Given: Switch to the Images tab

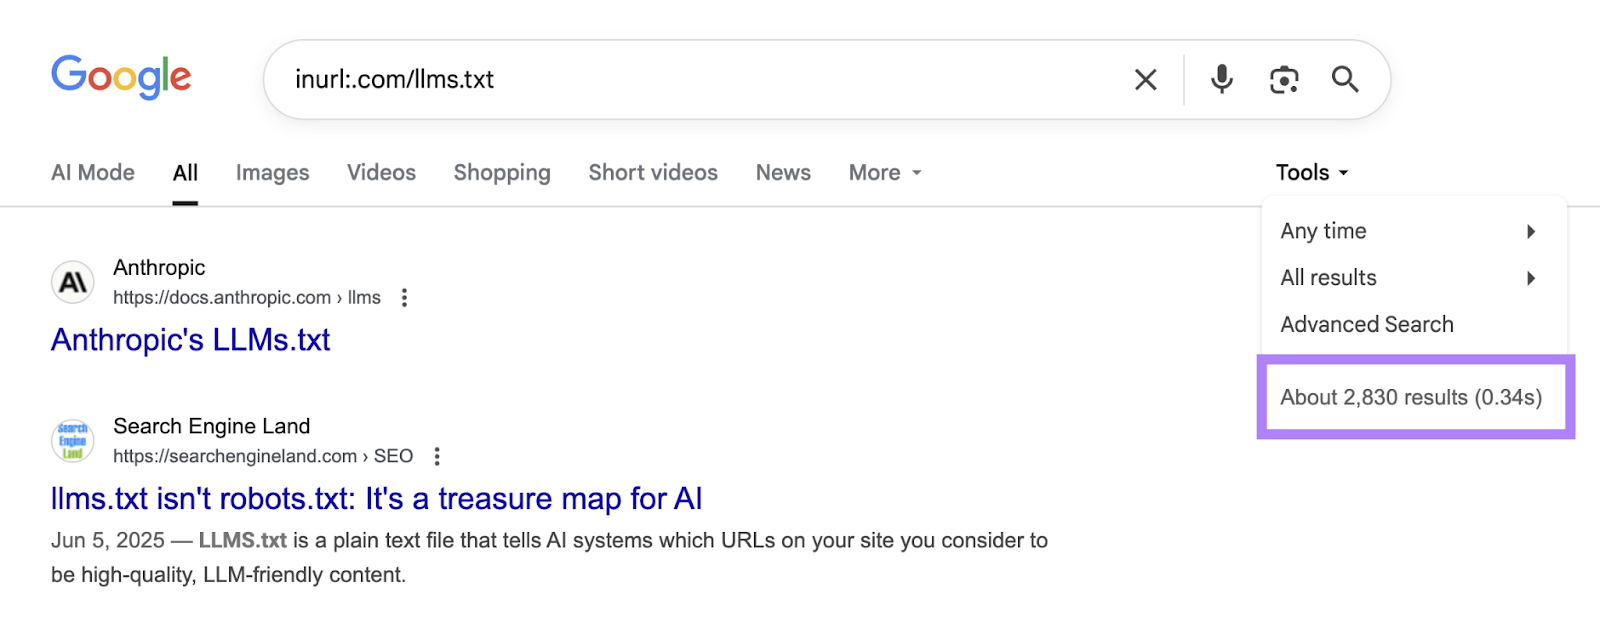Looking at the screenshot, I should tap(271, 172).
